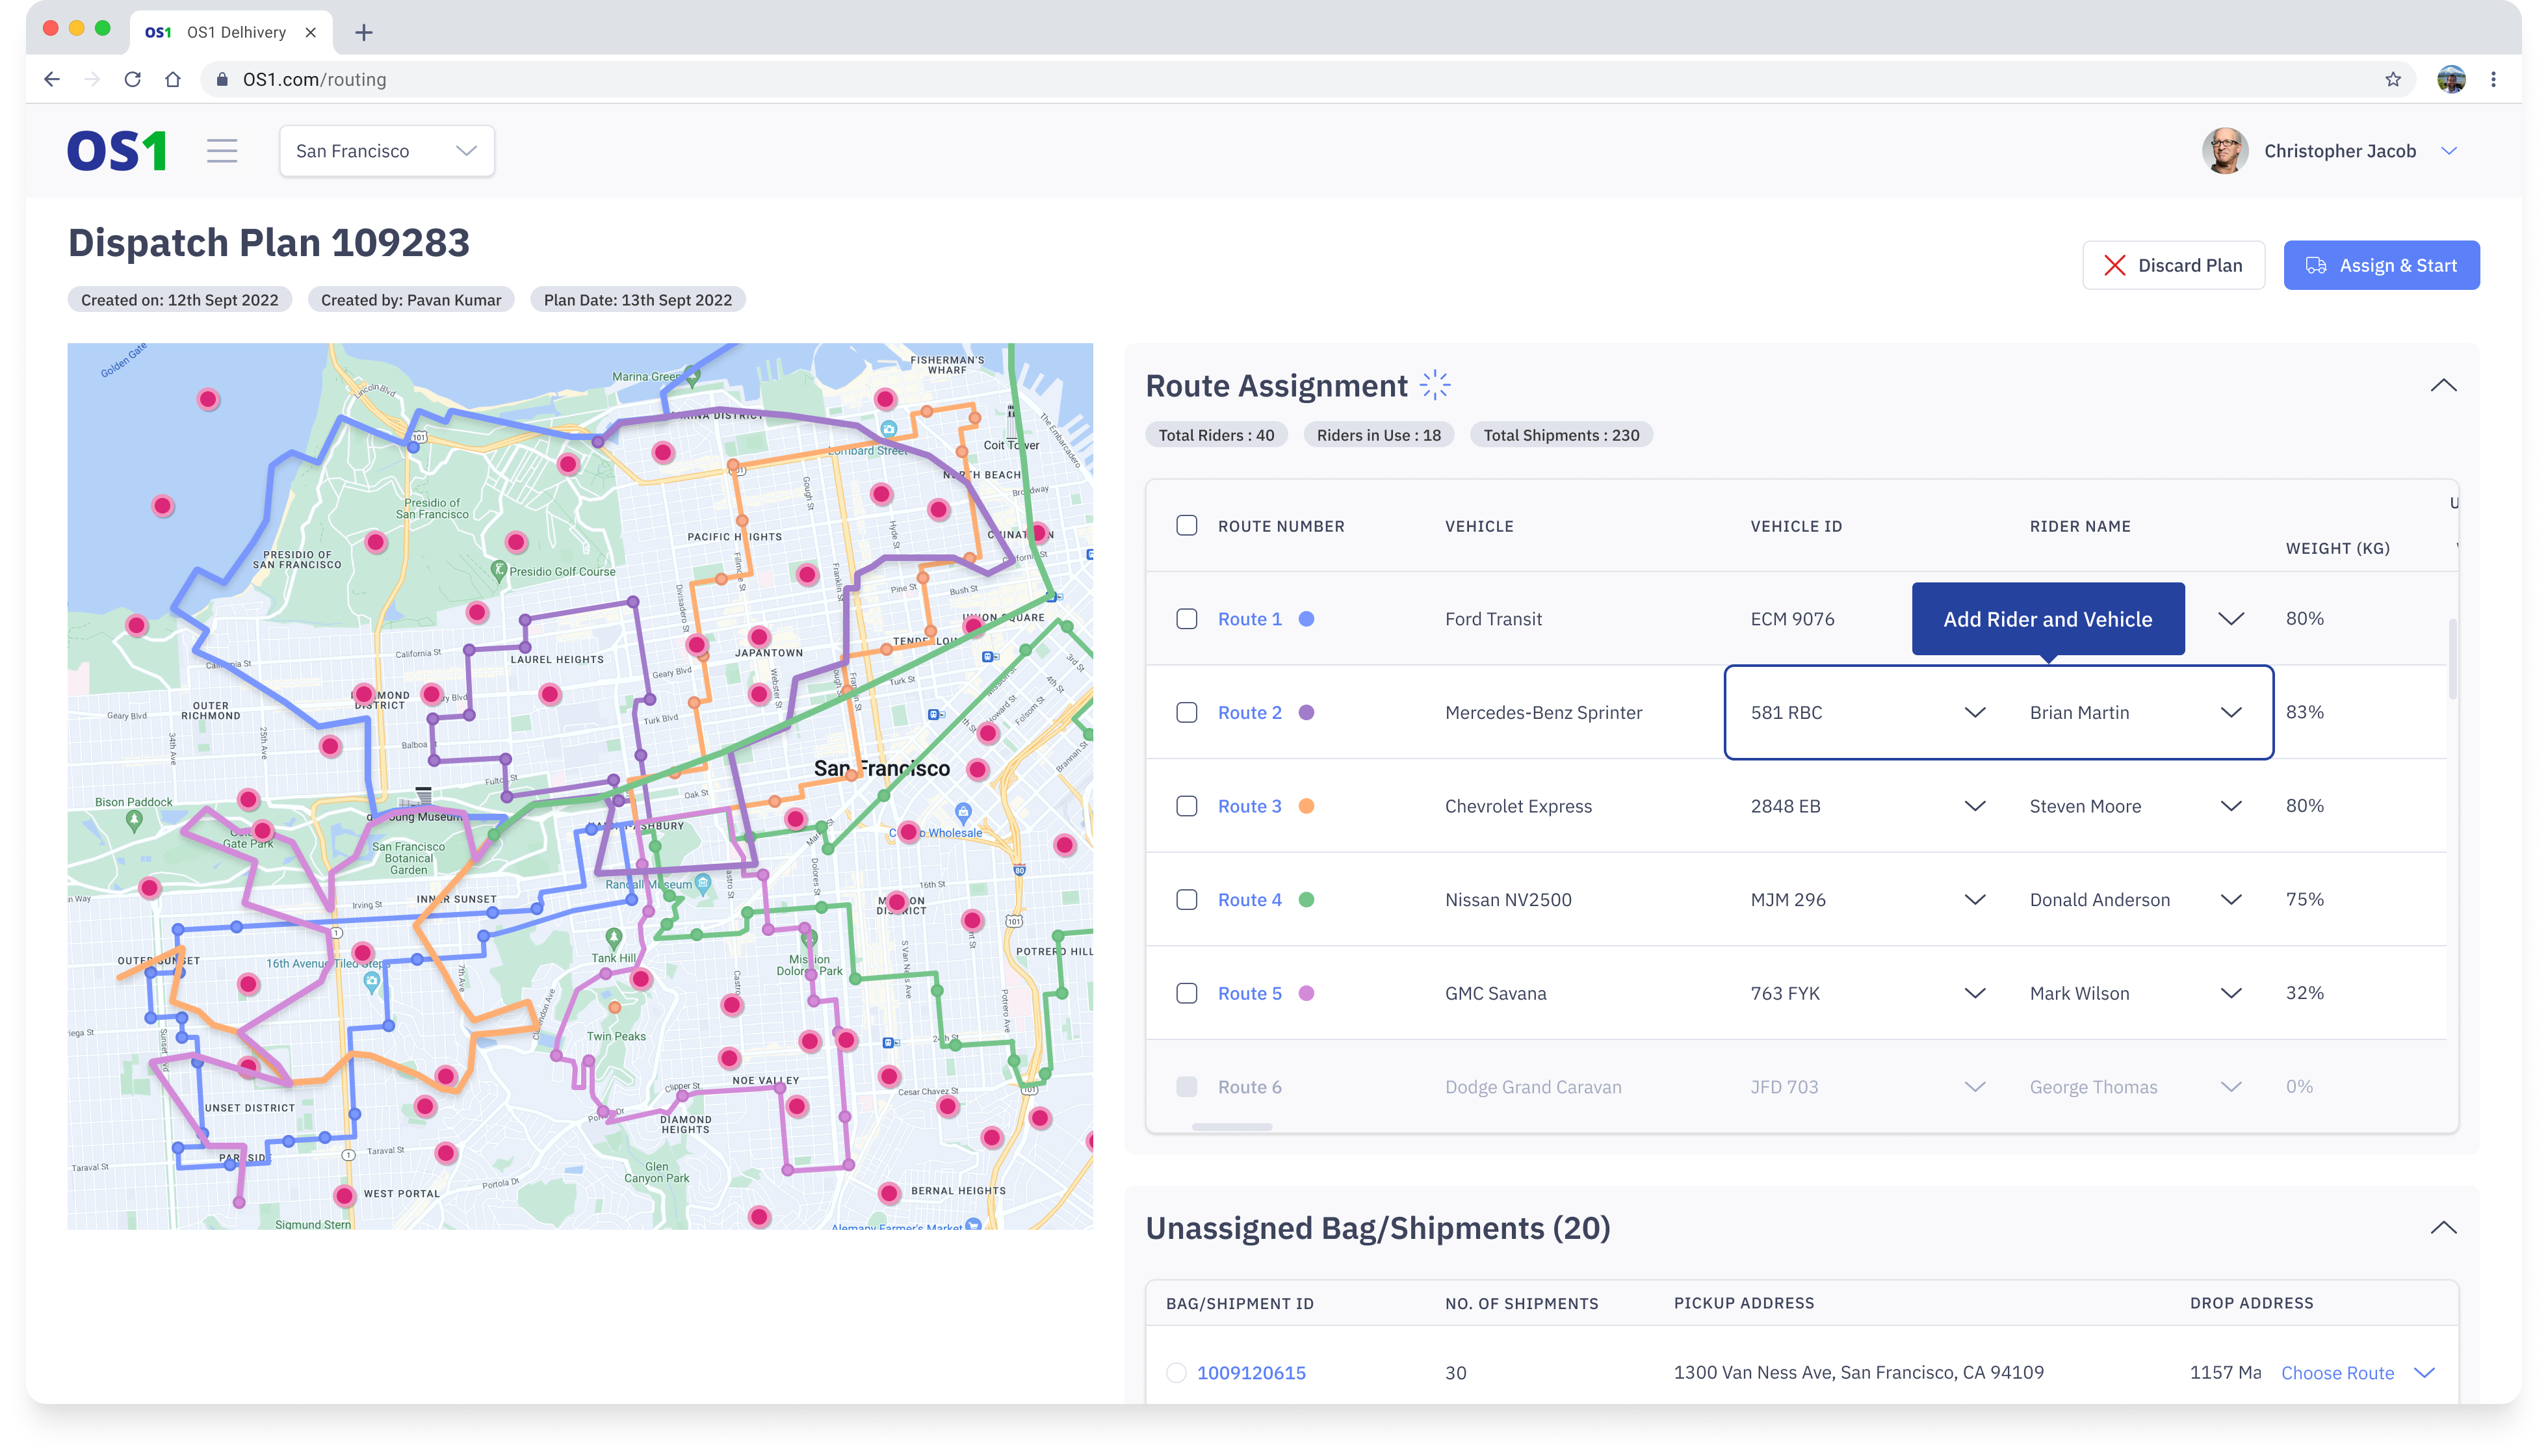Tick the Route 4 checkbox
Viewport: 2548px width, 1456px height.
tap(1186, 900)
